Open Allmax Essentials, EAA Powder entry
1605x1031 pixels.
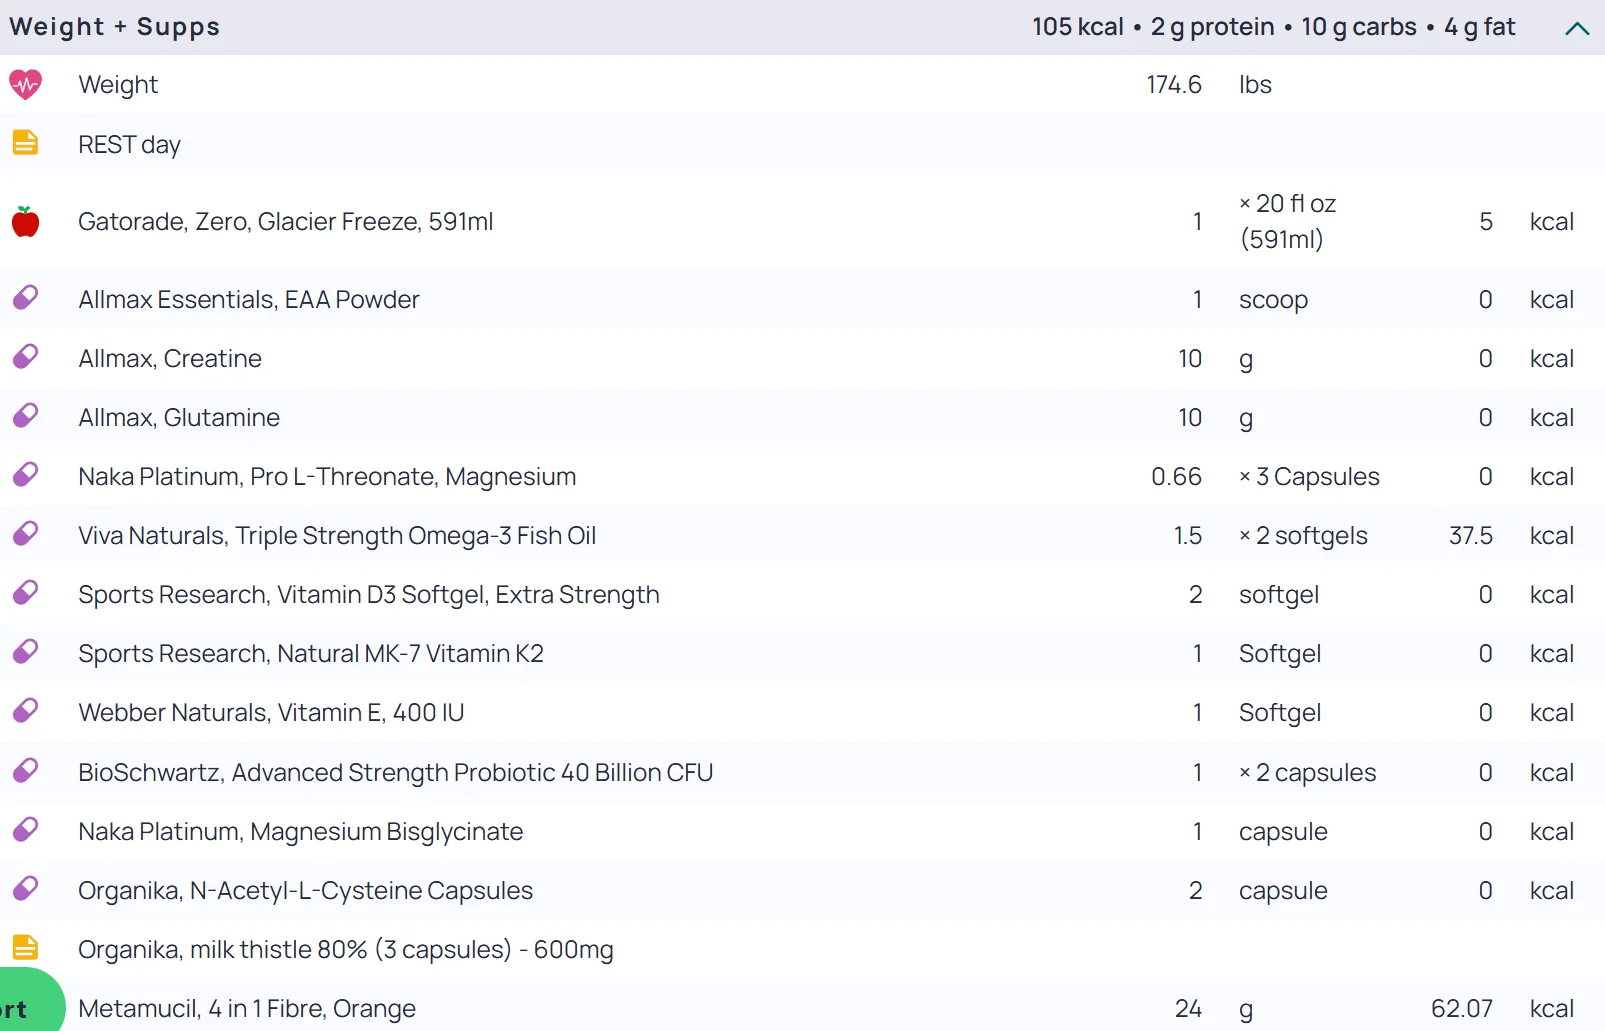249,300
